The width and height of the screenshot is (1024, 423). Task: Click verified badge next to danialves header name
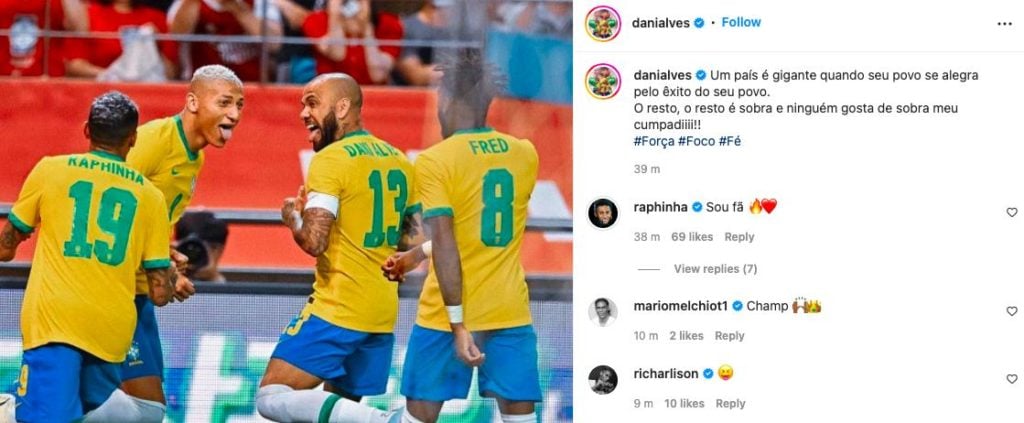tap(699, 23)
